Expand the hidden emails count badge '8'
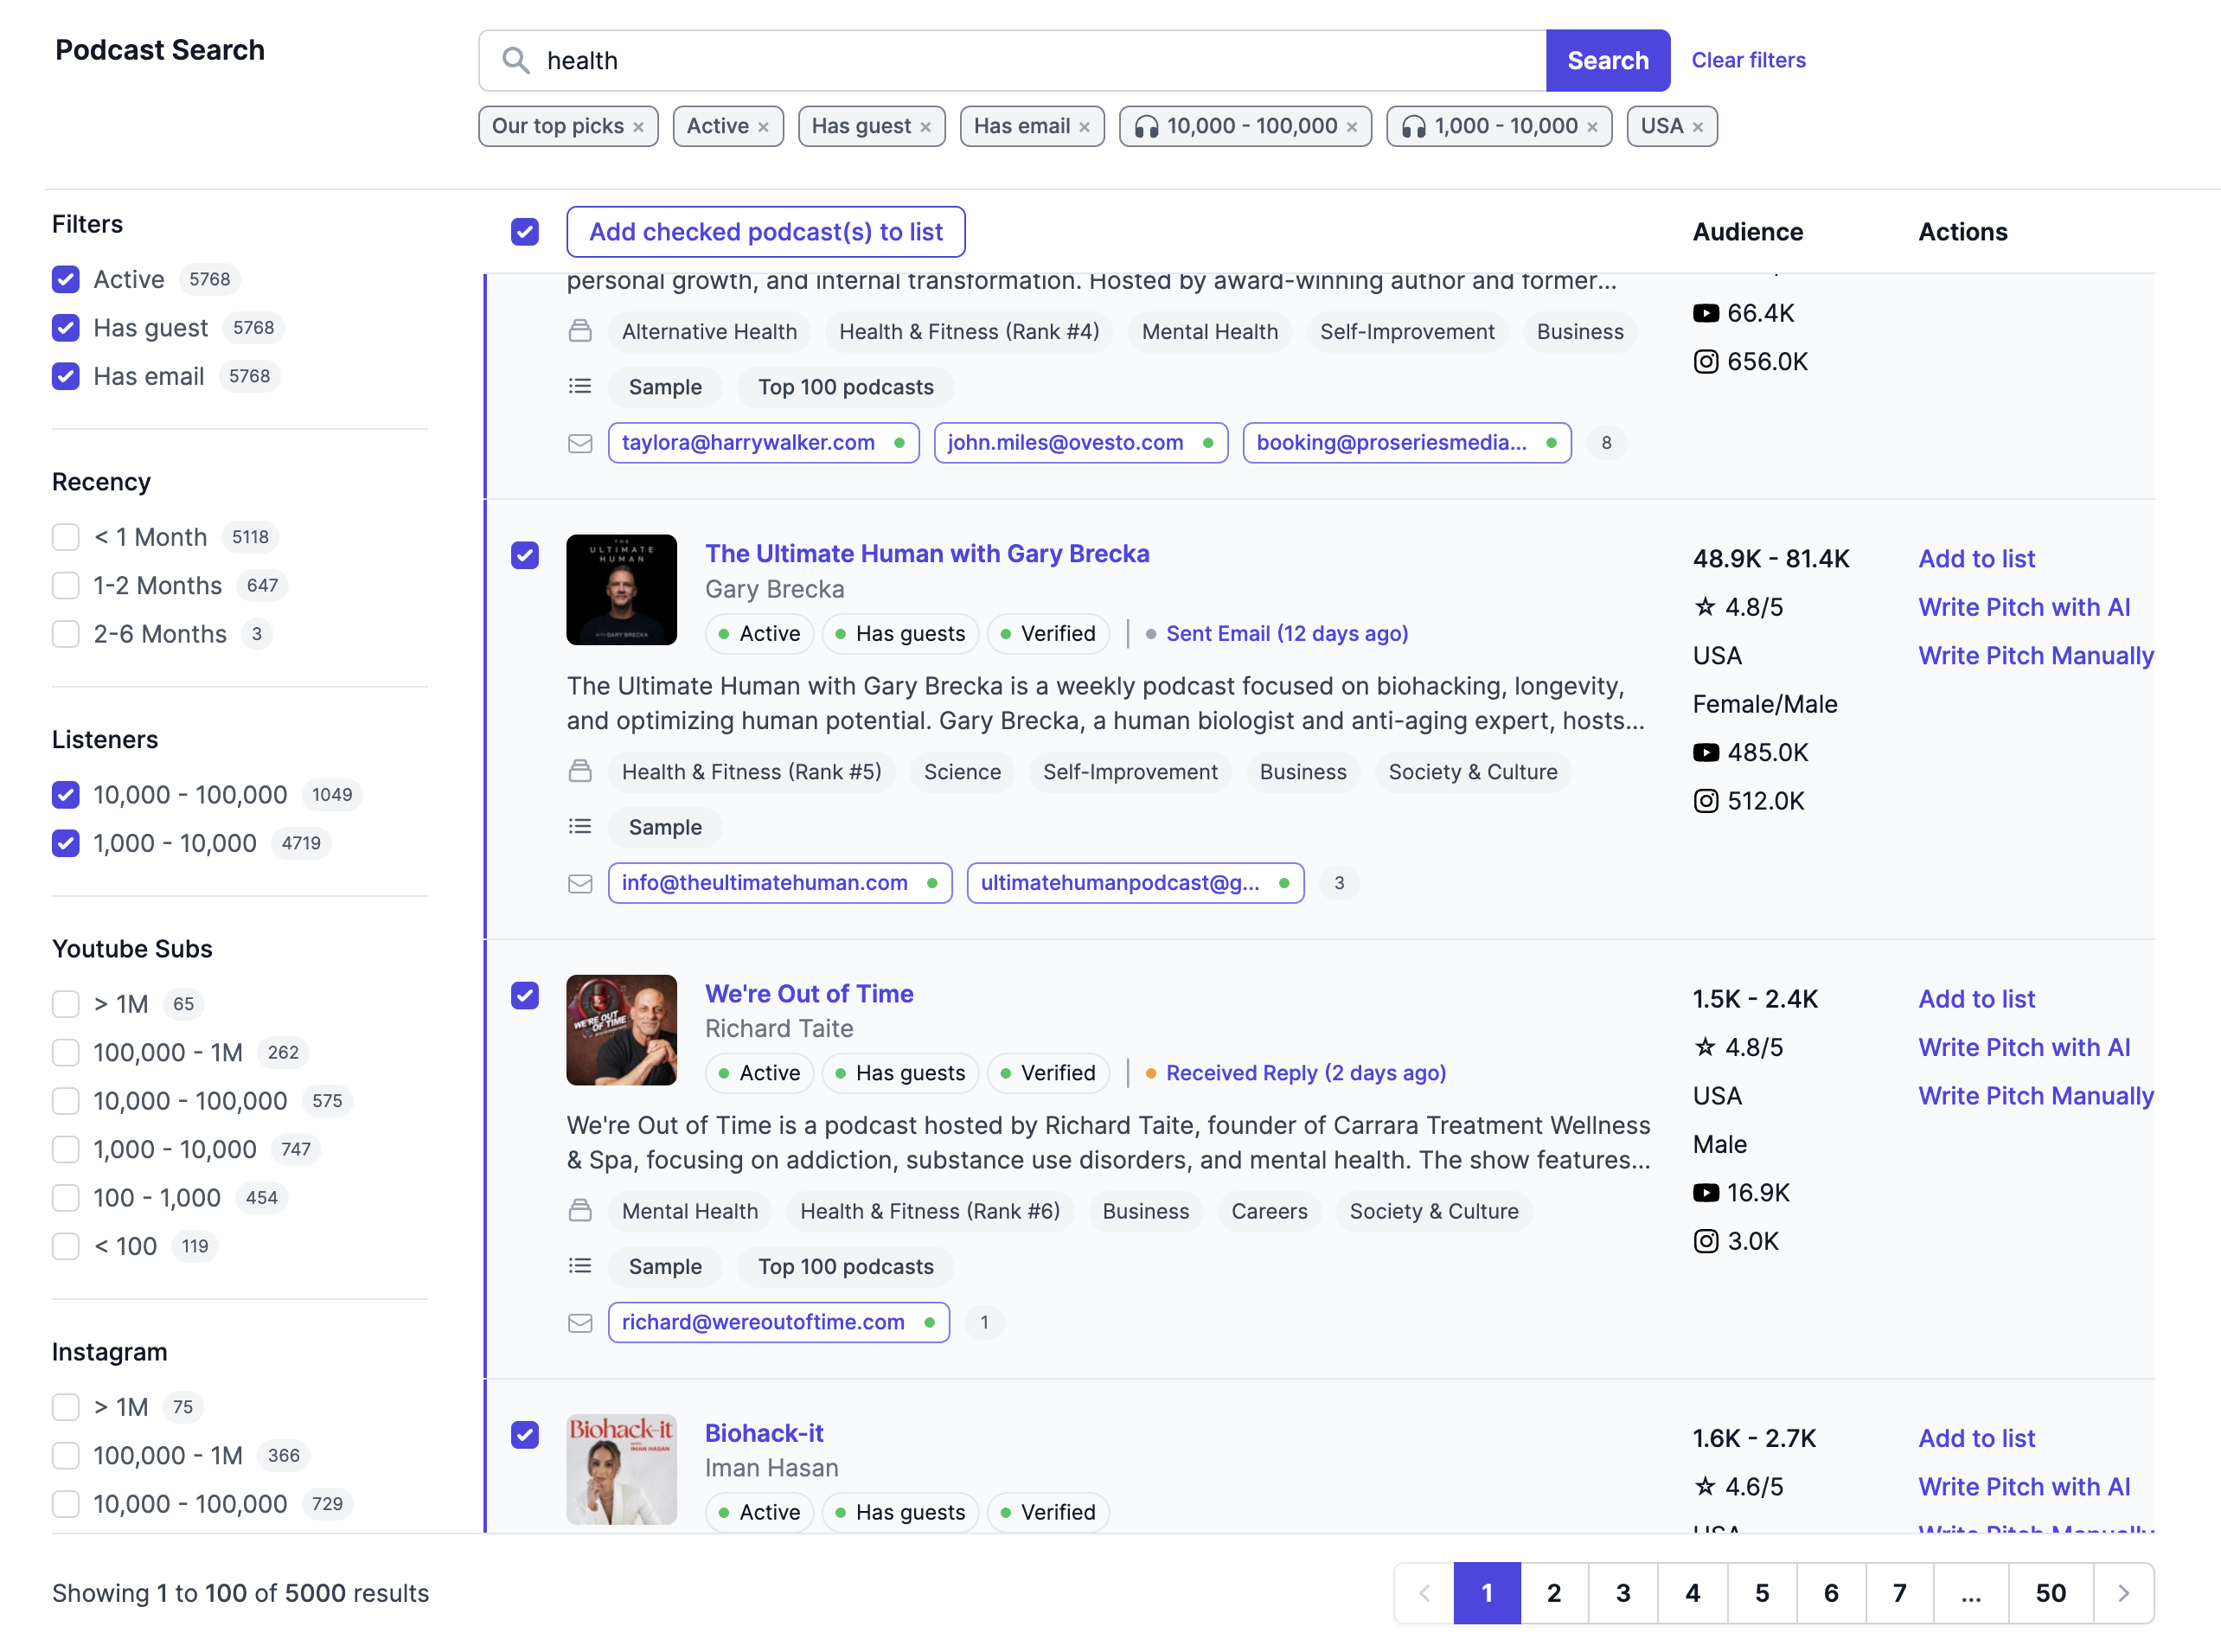This screenshot has height=1652, width=2221. click(x=1606, y=443)
